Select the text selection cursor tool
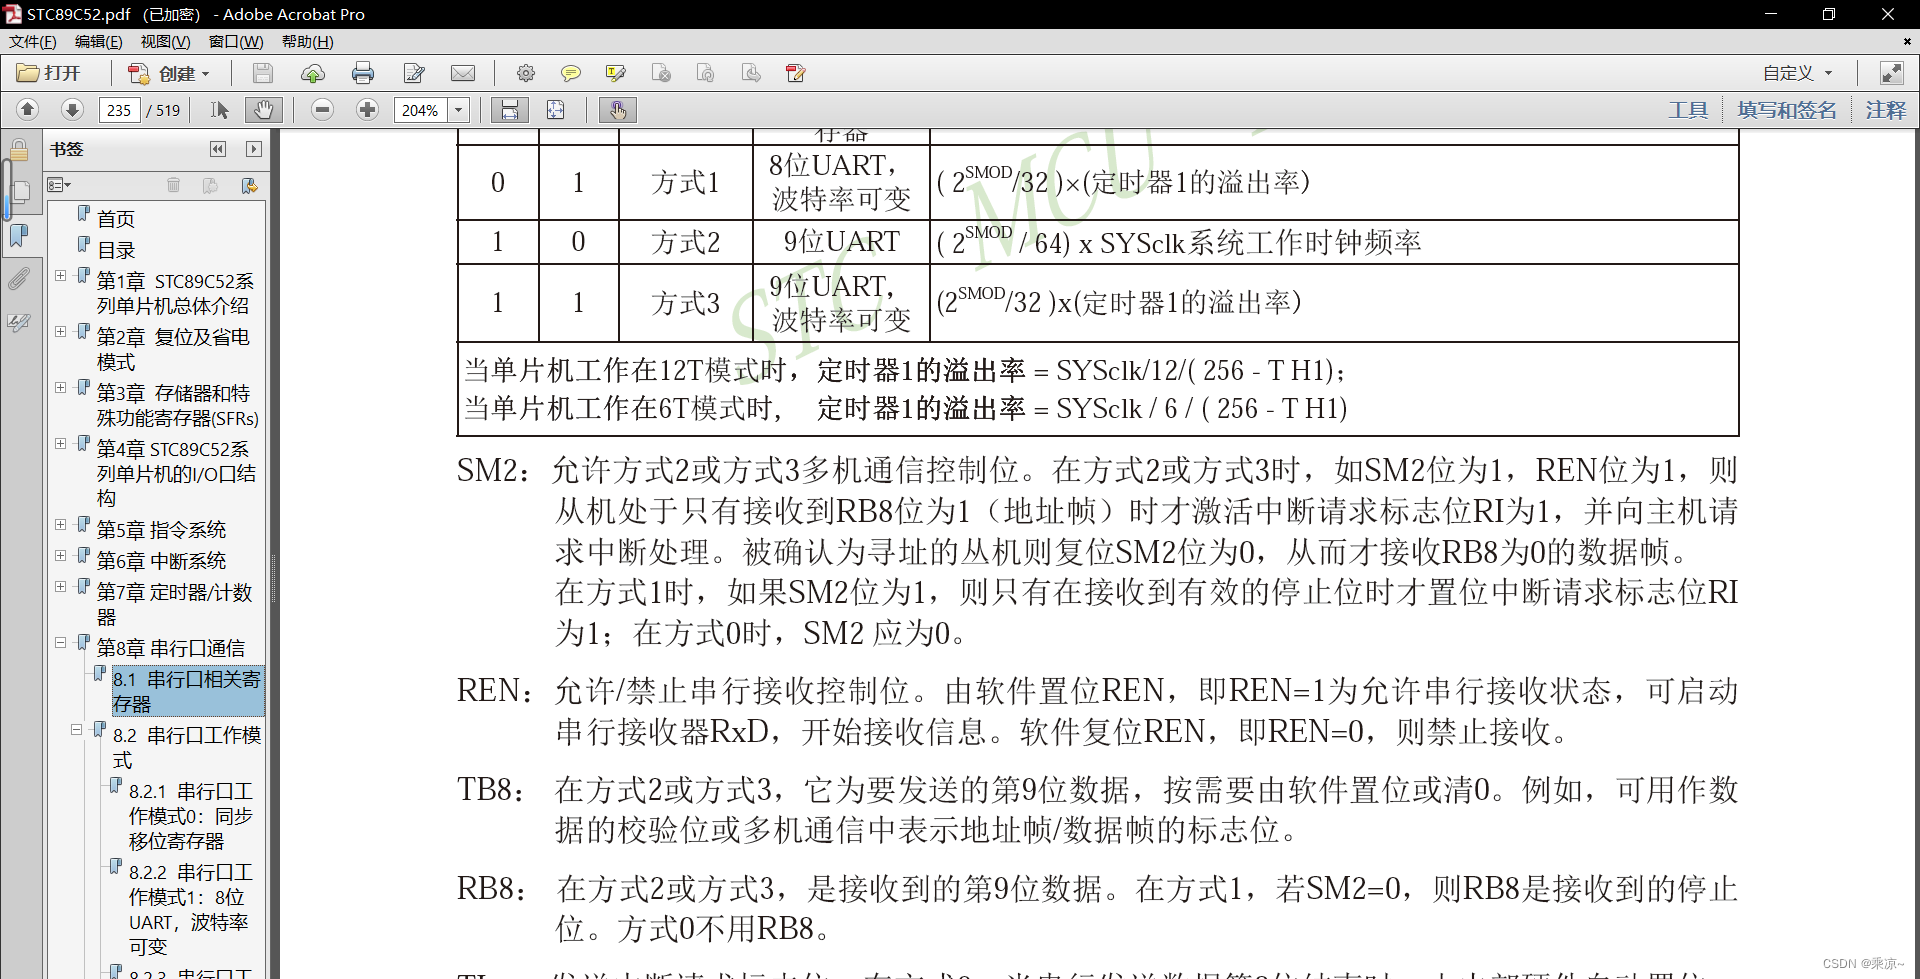This screenshot has width=1920, height=979. tap(220, 110)
